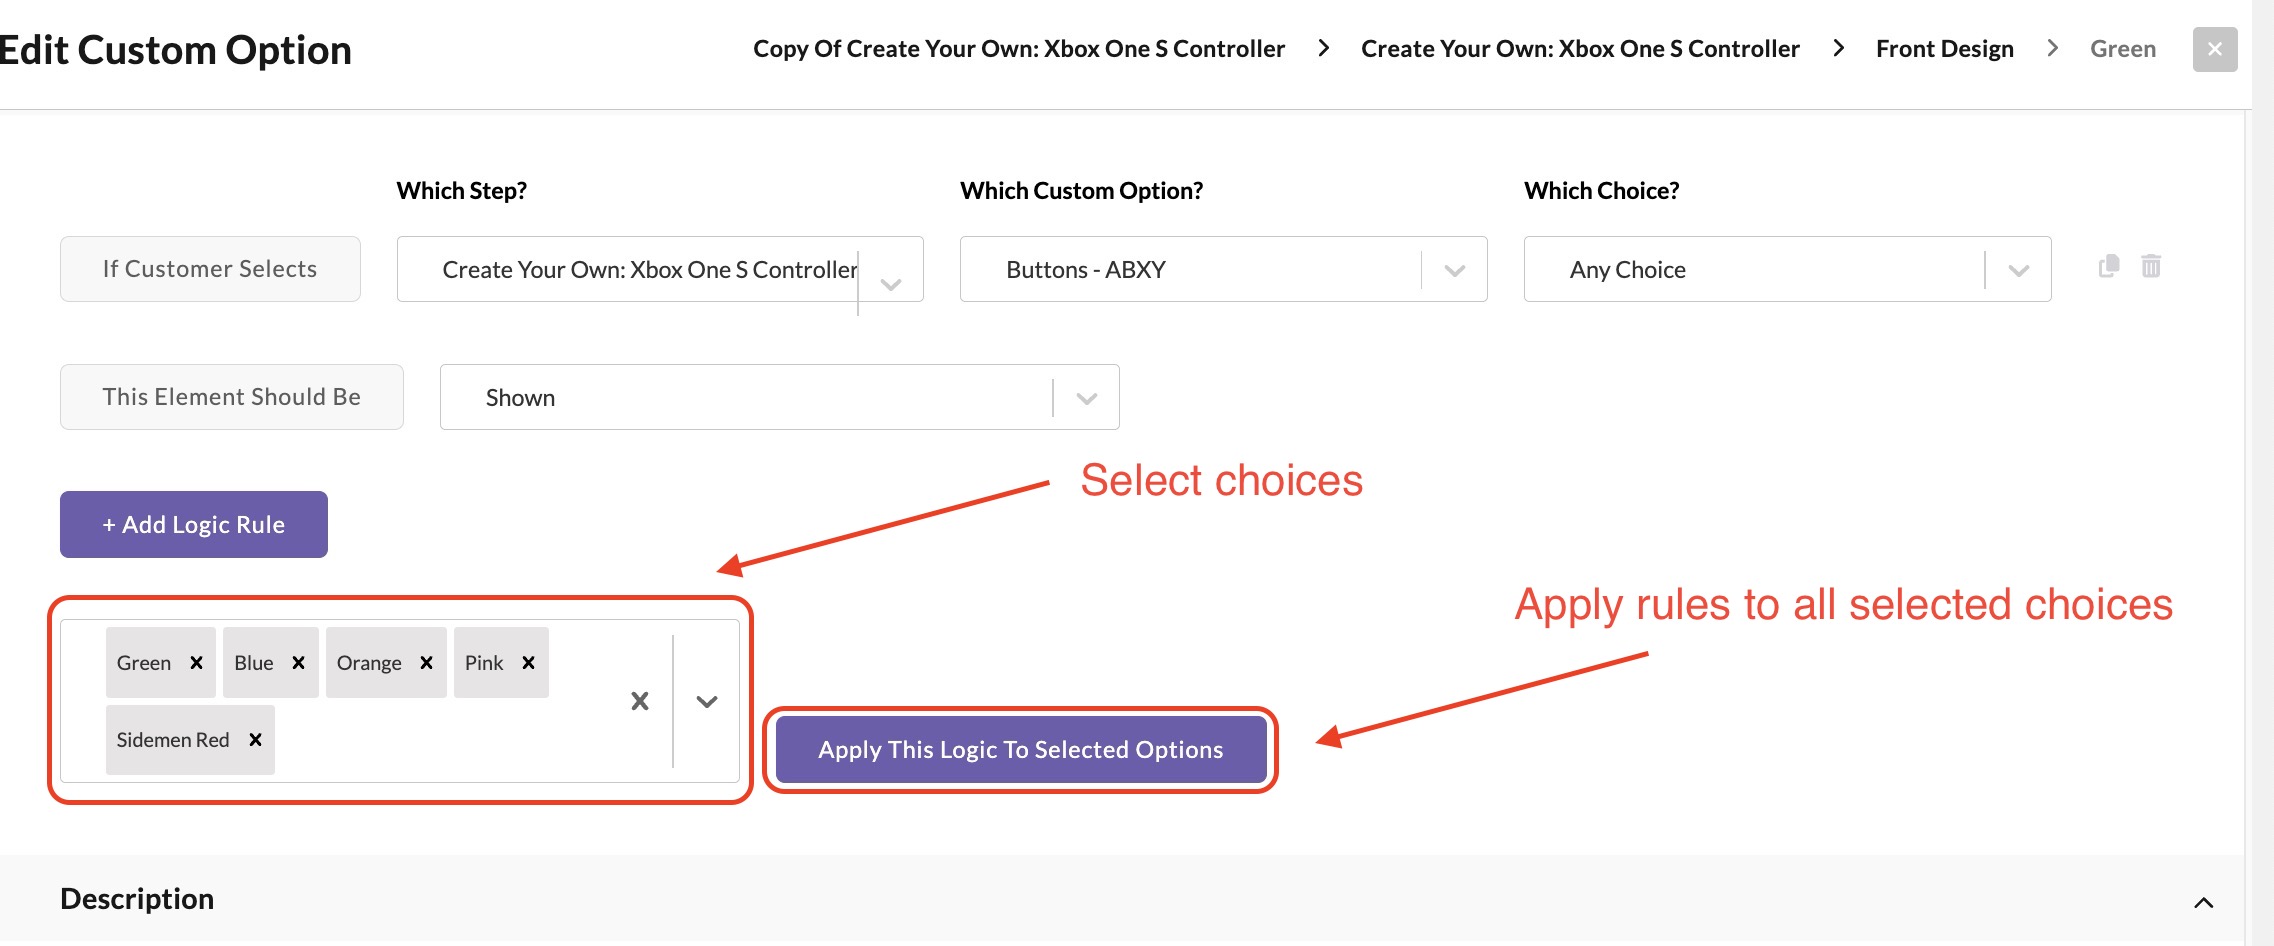Screen dimensions: 2274x946
Task: Clear all selected choices in multi-select
Action: tap(640, 701)
